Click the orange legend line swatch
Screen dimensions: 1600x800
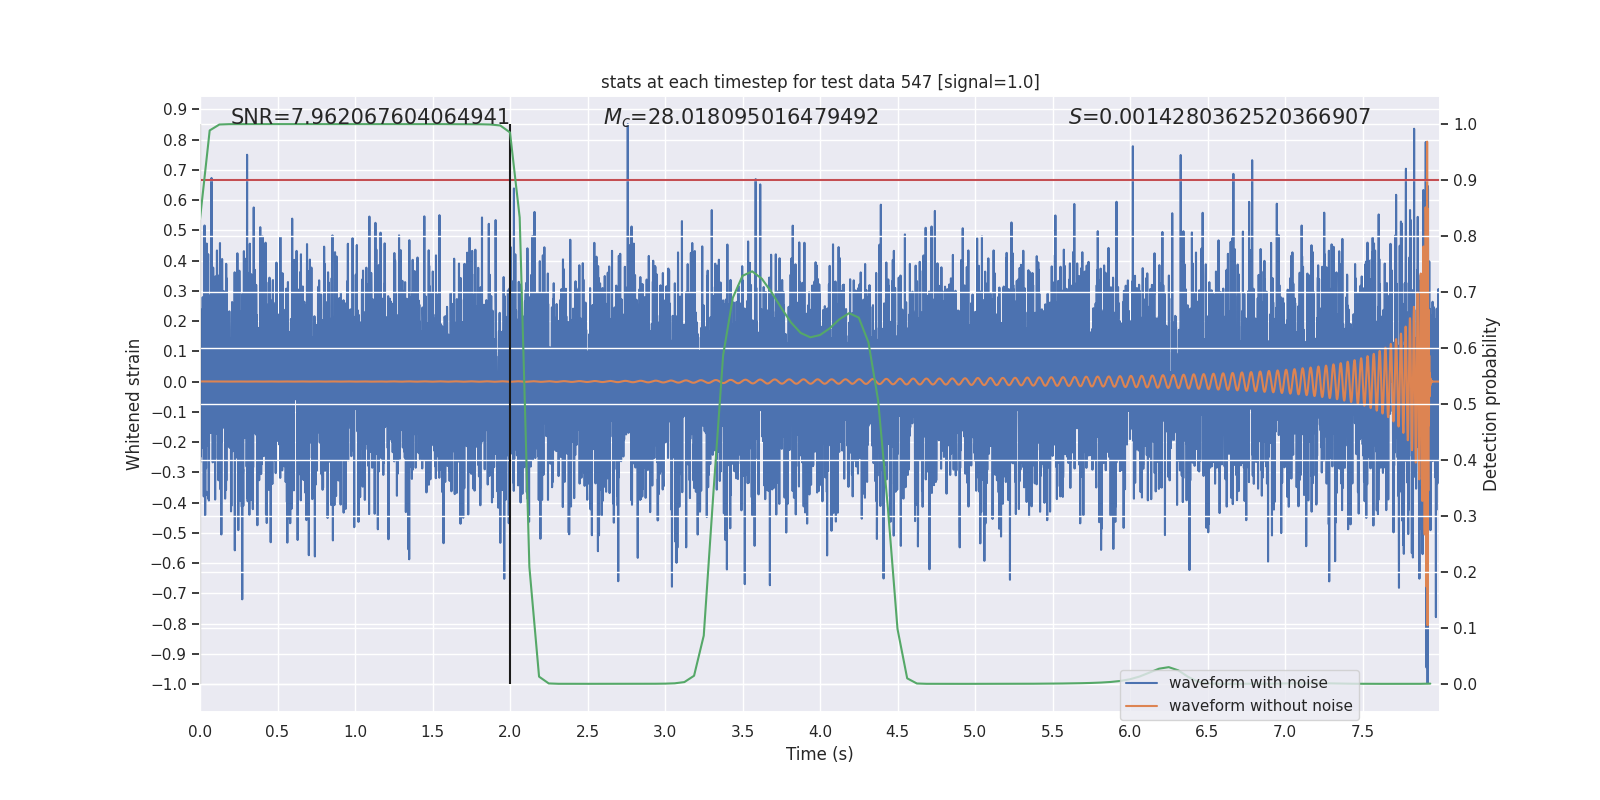(1142, 706)
